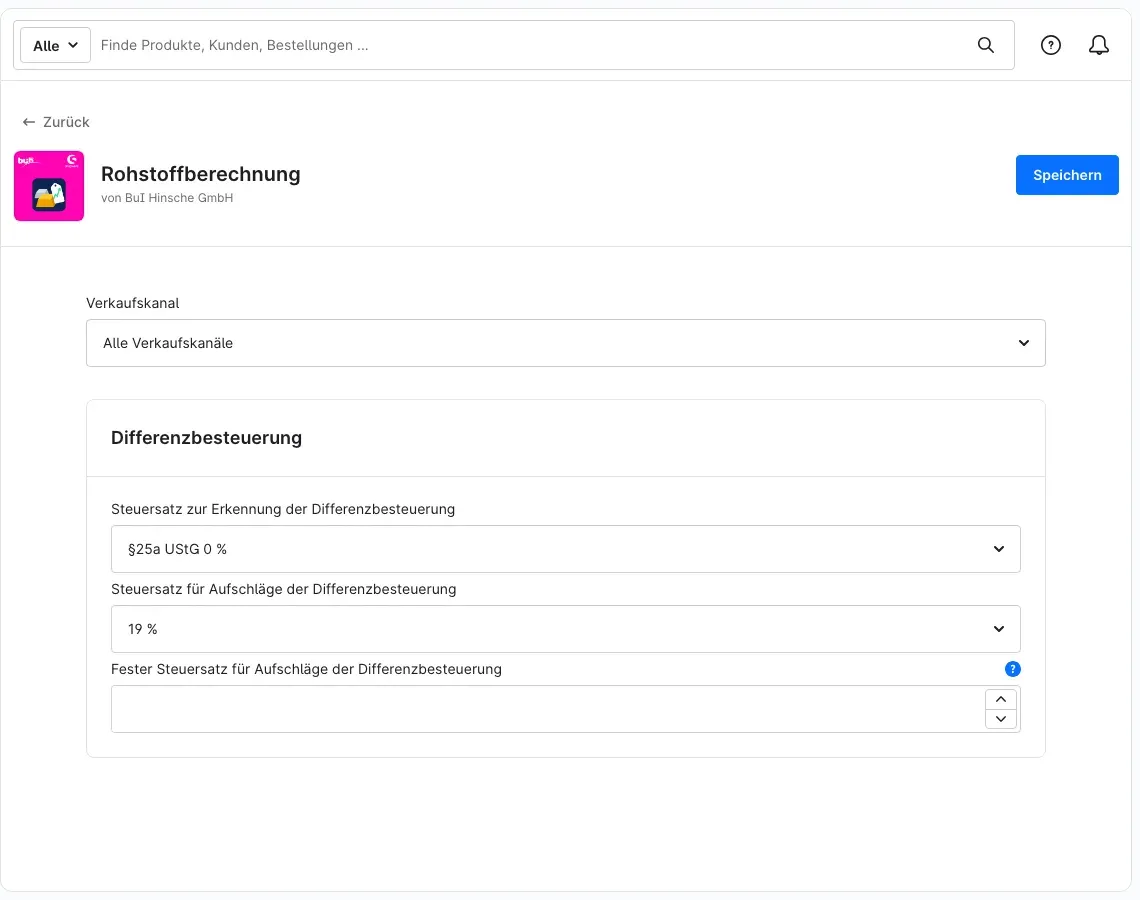The width and height of the screenshot is (1140, 900).
Task: Open the Alle search filter dropdown
Action: (55, 45)
